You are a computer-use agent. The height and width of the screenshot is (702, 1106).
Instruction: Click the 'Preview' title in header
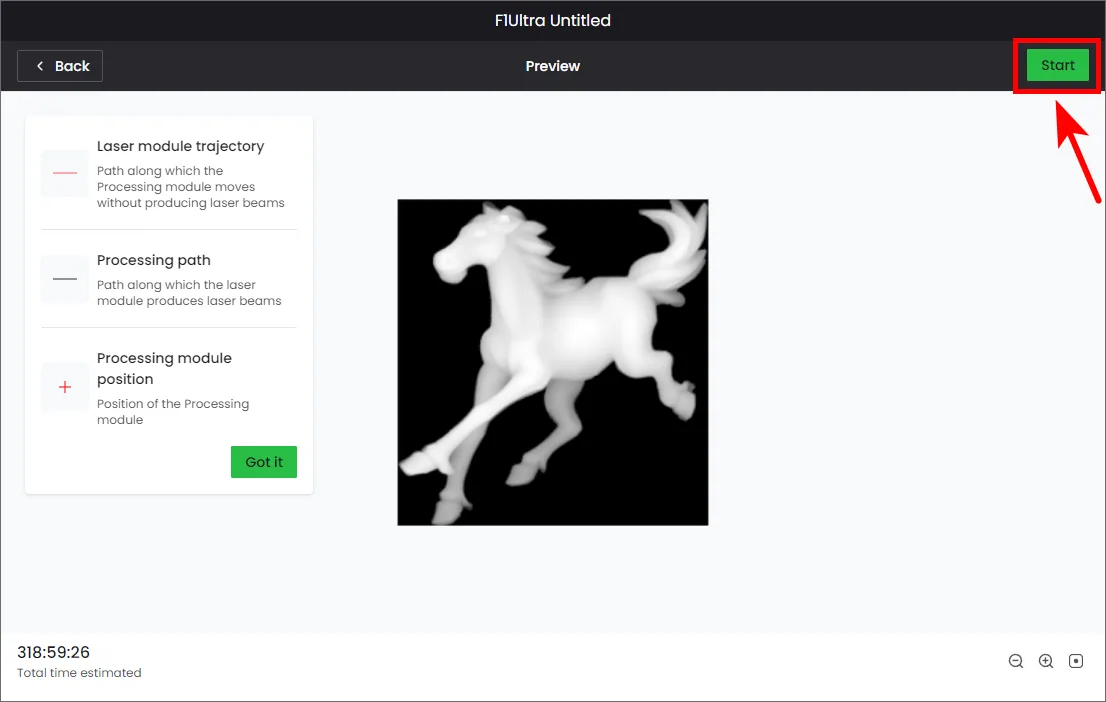click(x=553, y=66)
